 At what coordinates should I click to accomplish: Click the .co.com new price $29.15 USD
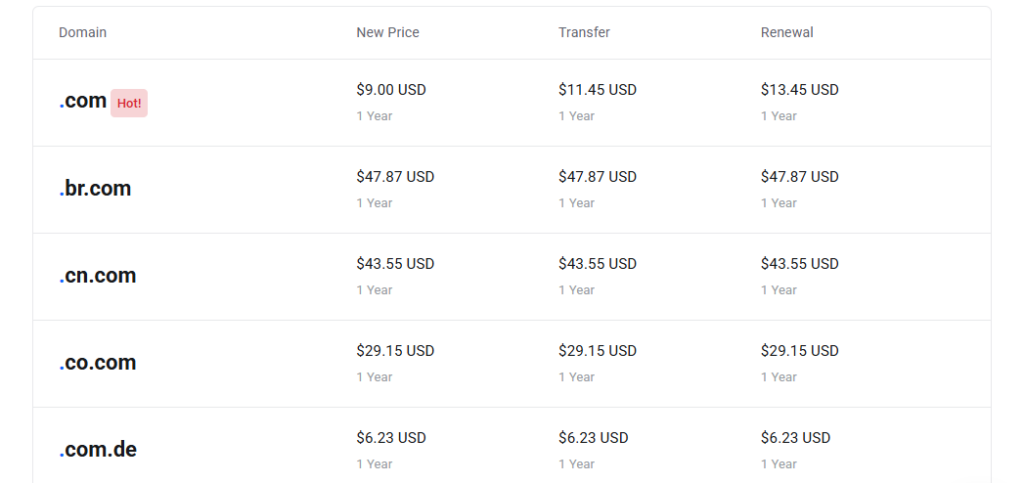(395, 351)
